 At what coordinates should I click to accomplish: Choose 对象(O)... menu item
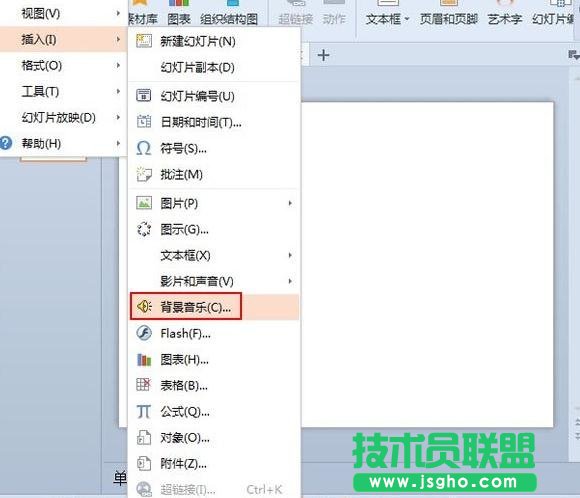click(x=214, y=438)
